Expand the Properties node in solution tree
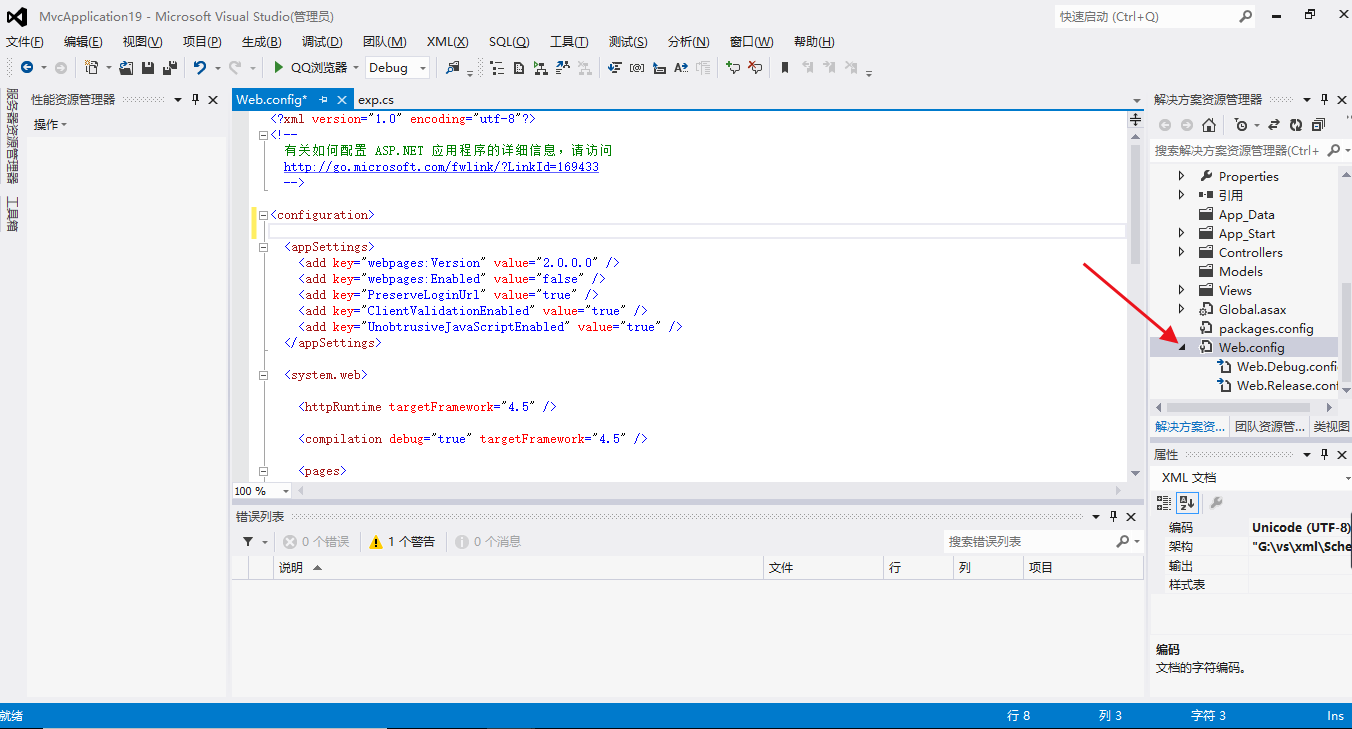Viewport: 1352px width, 729px height. coord(1181,176)
